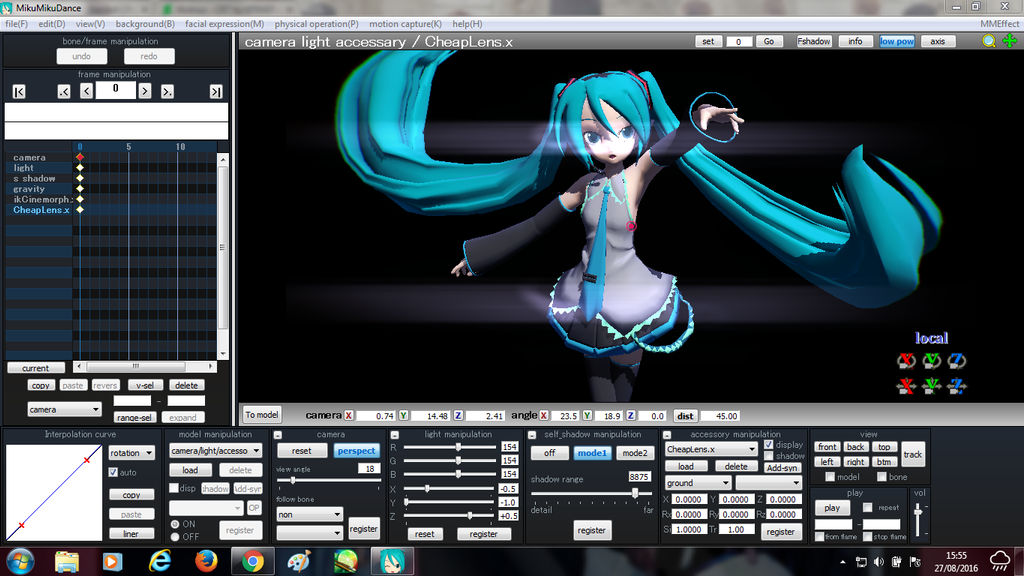This screenshot has height=576, width=1024.
Task: Open the CheapLens.x accessory dropdown
Action: [x=711, y=449]
